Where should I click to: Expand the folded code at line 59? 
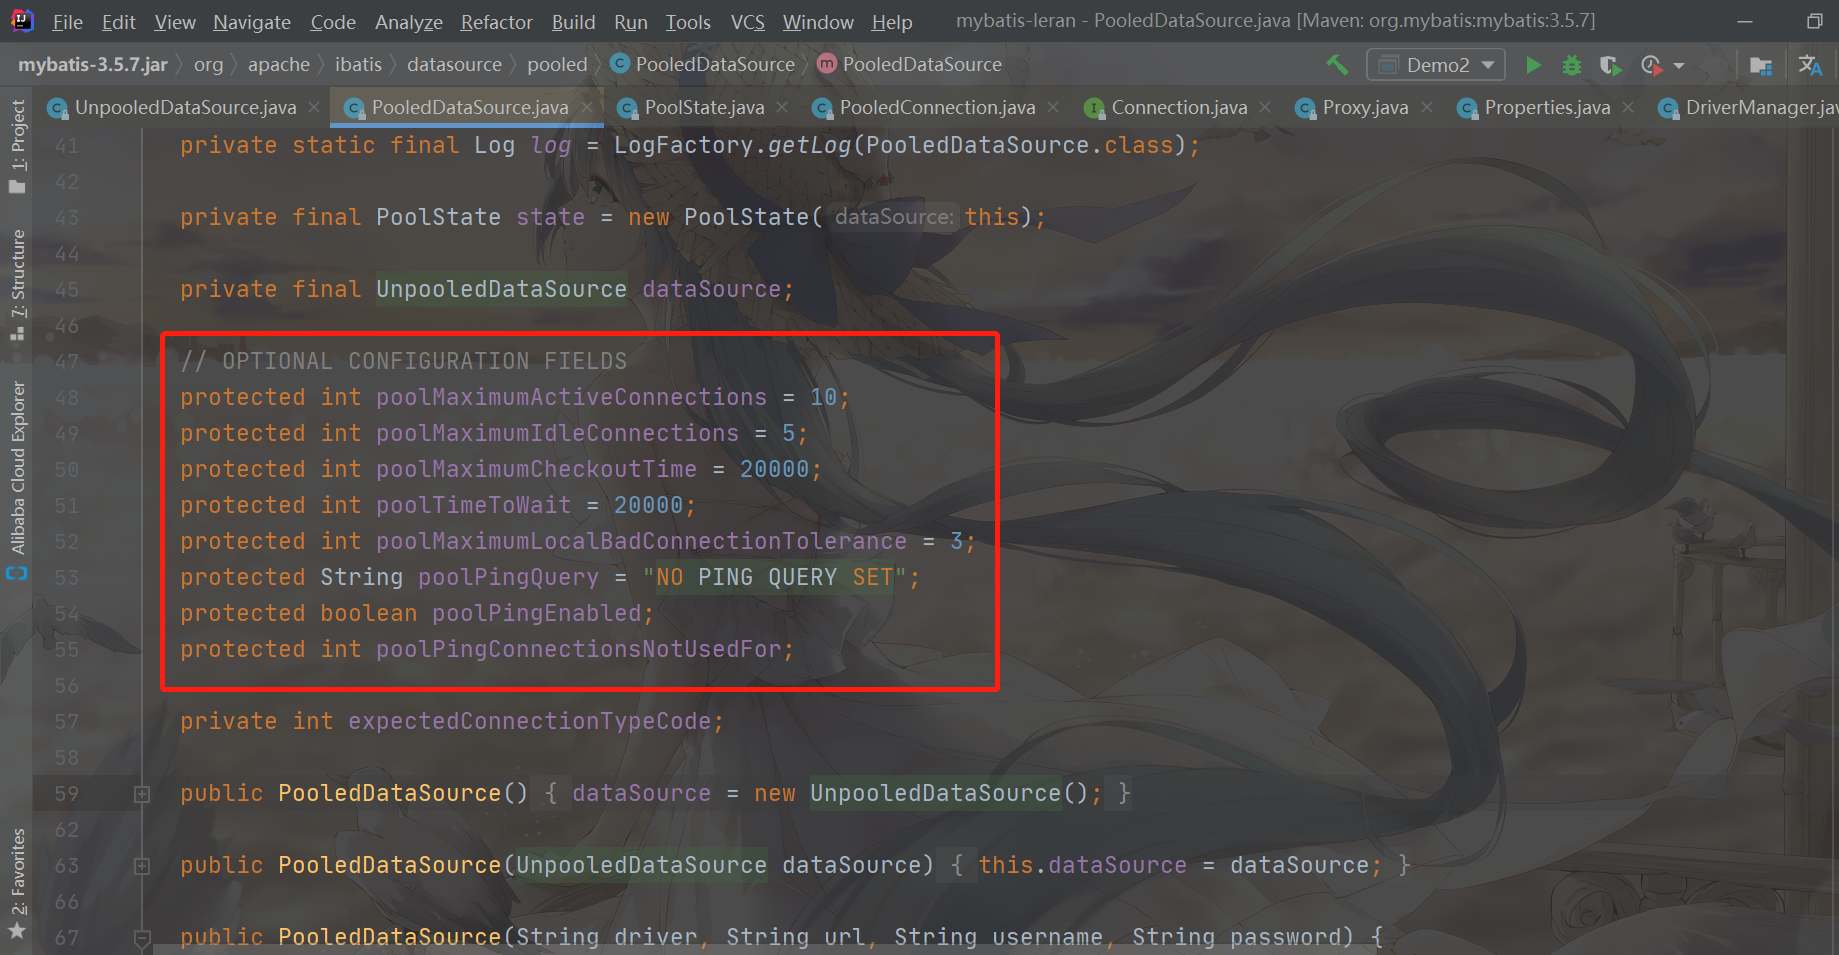point(142,794)
